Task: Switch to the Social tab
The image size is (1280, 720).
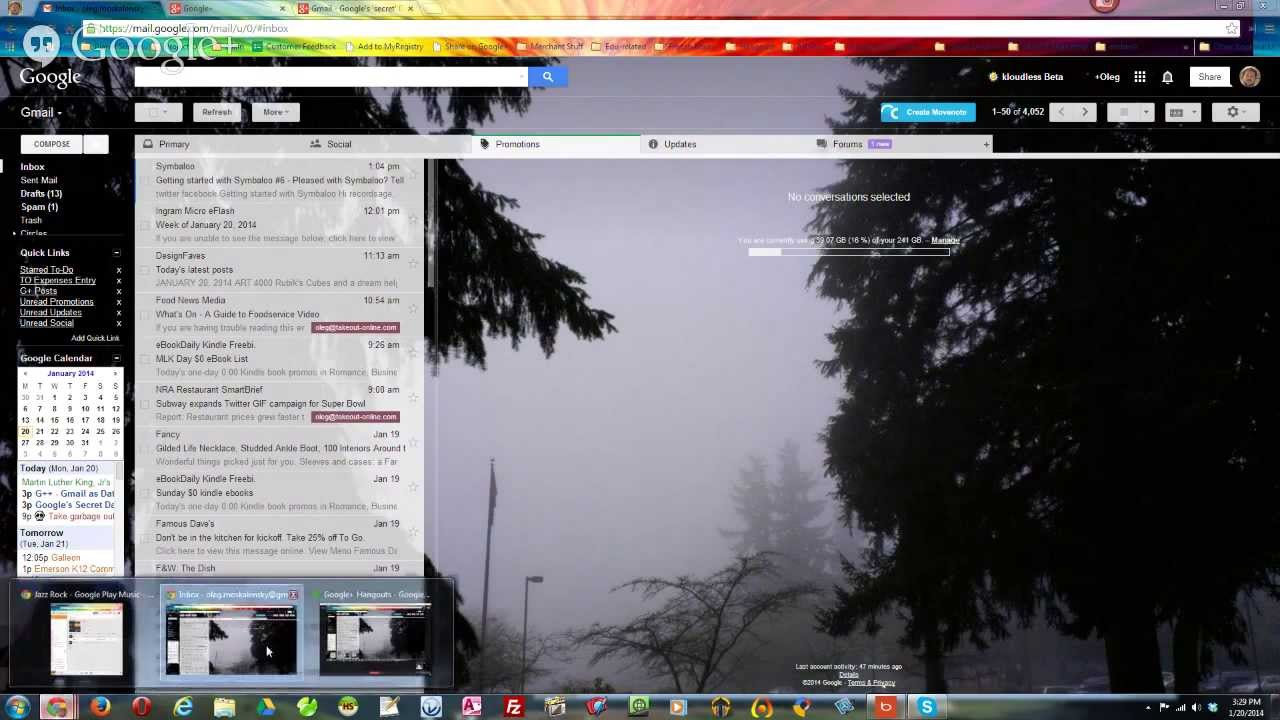Action: point(387,144)
